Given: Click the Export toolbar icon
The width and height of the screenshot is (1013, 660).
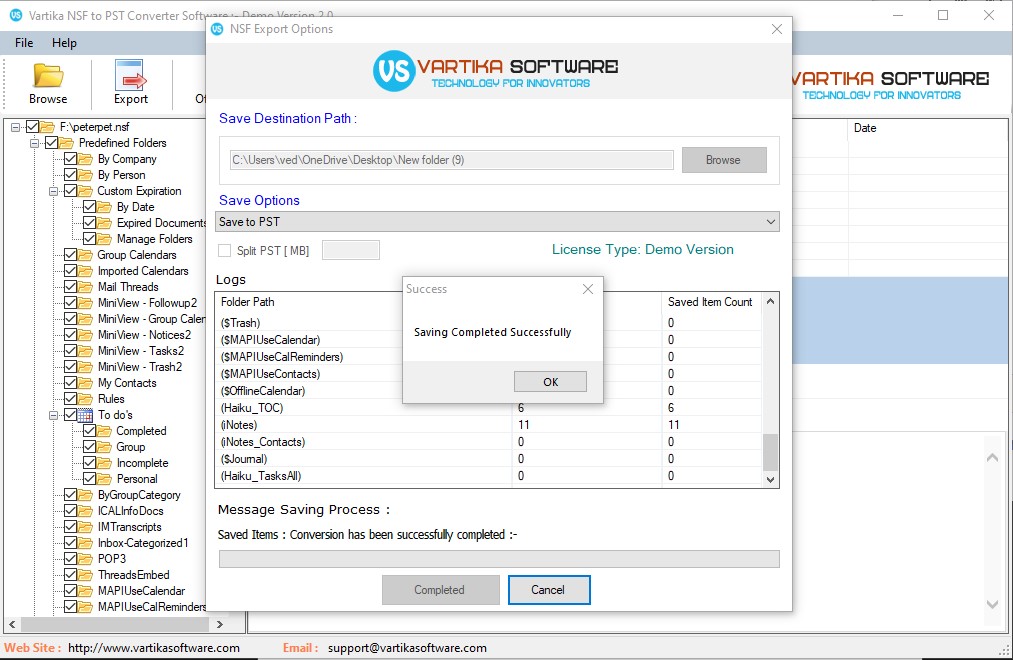Looking at the screenshot, I should pos(131,75).
